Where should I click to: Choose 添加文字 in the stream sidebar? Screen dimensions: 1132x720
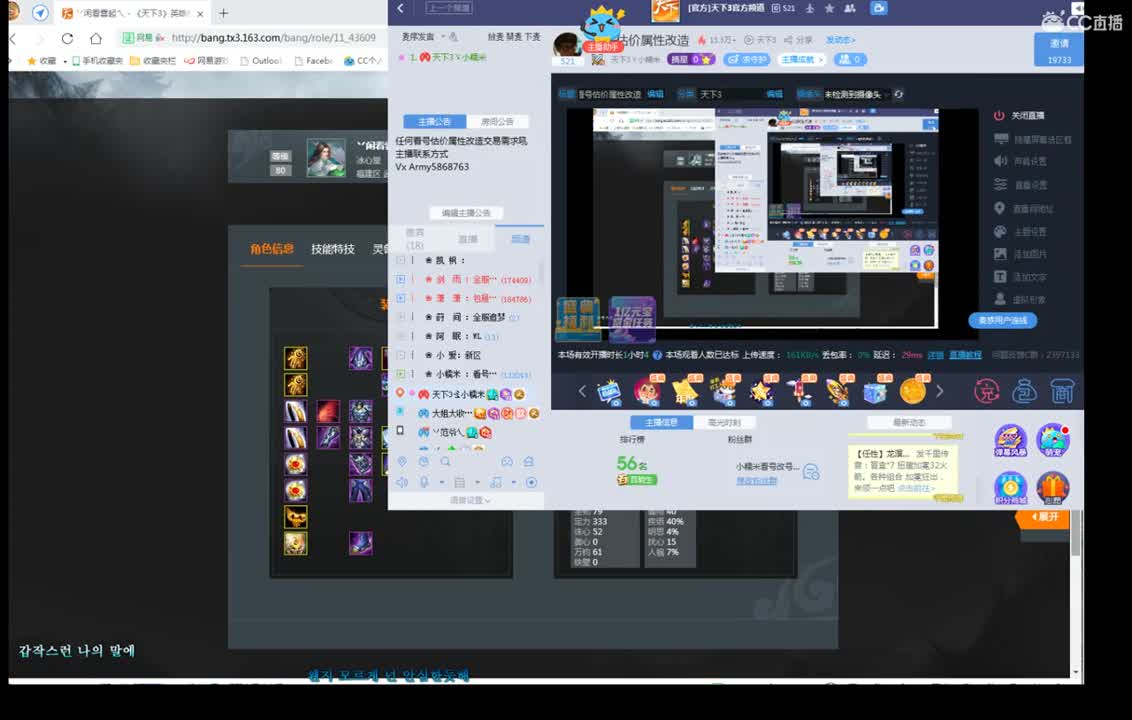1020,277
